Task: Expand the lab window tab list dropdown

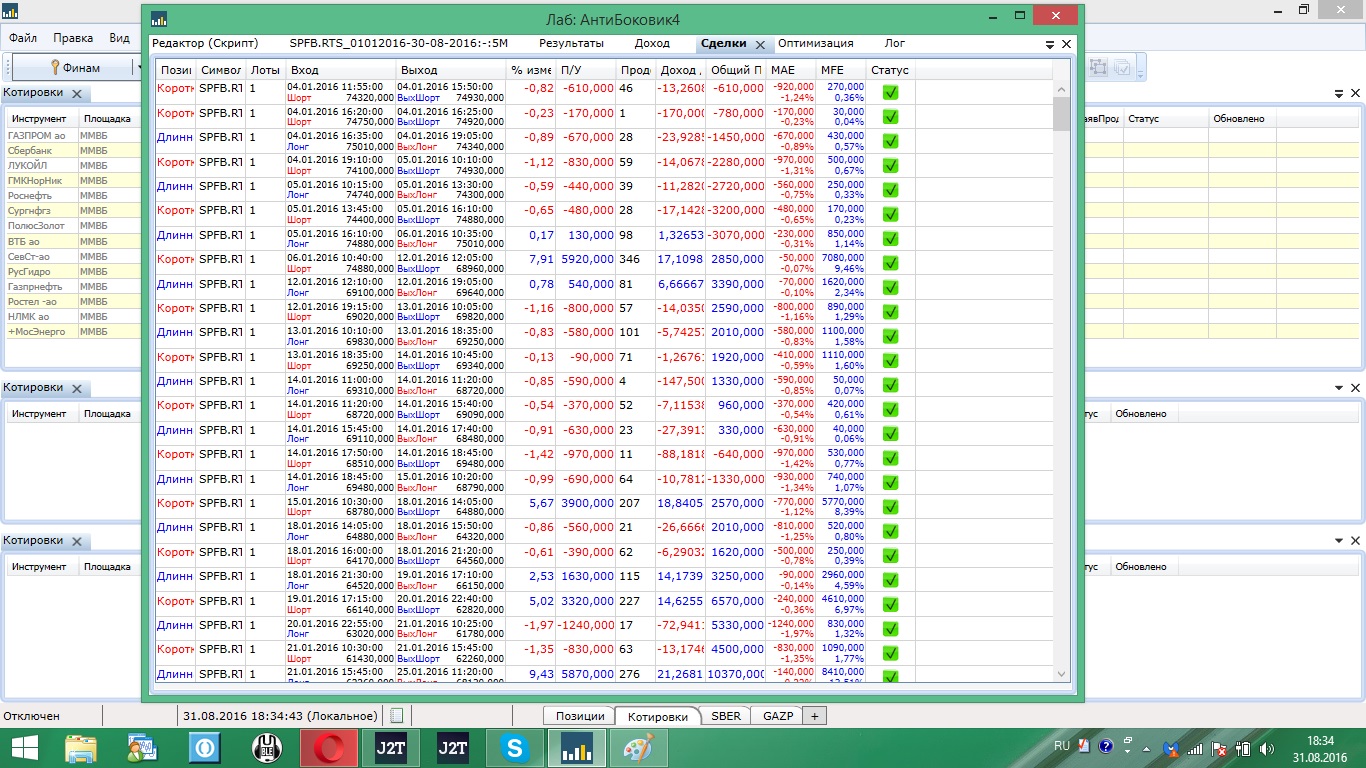Action: [1050, 44]
